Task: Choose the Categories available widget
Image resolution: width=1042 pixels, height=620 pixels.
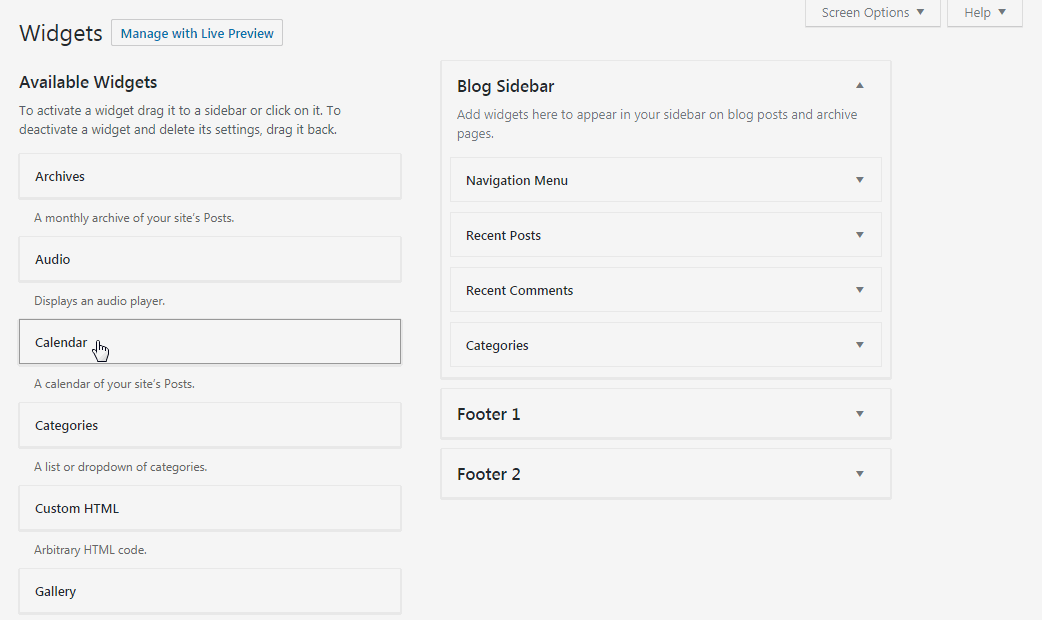Action: pos(210,426)
